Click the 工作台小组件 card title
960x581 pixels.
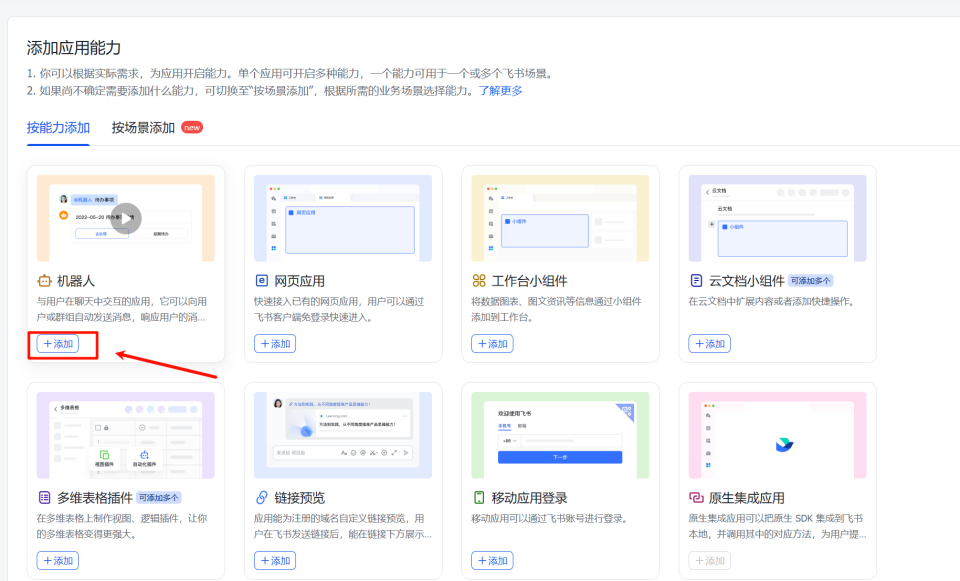pyautogui.click(x=530, y=281)
